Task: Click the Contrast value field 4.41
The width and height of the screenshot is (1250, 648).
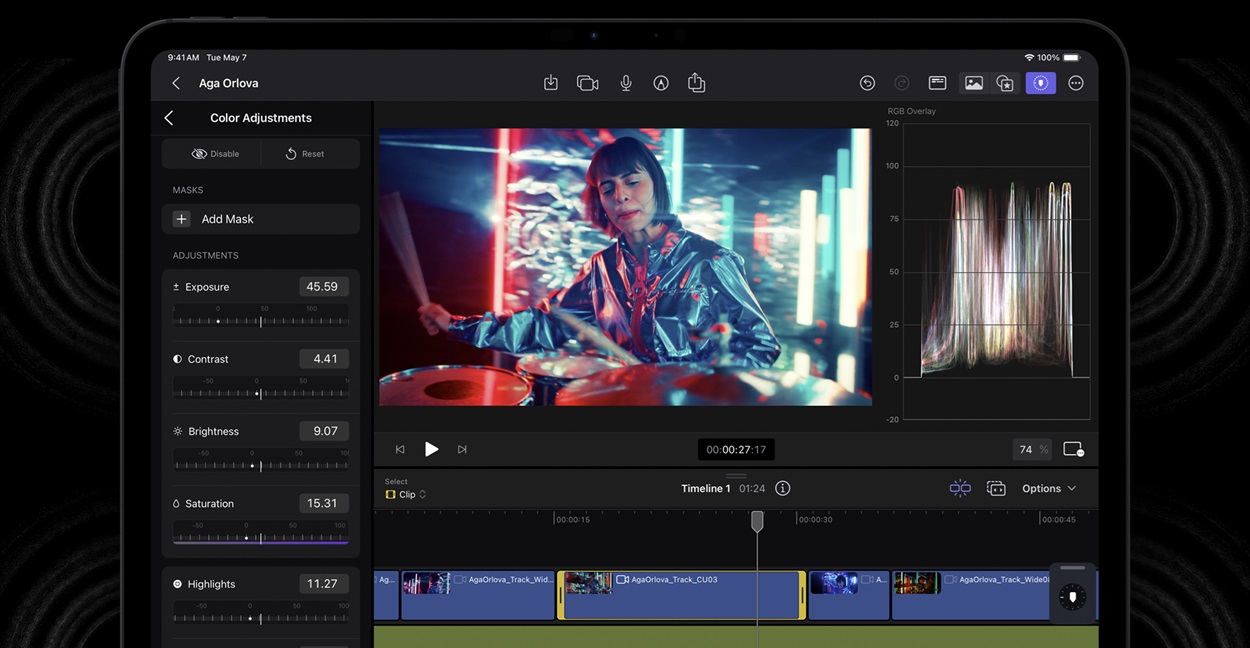Action: [324, 359]
